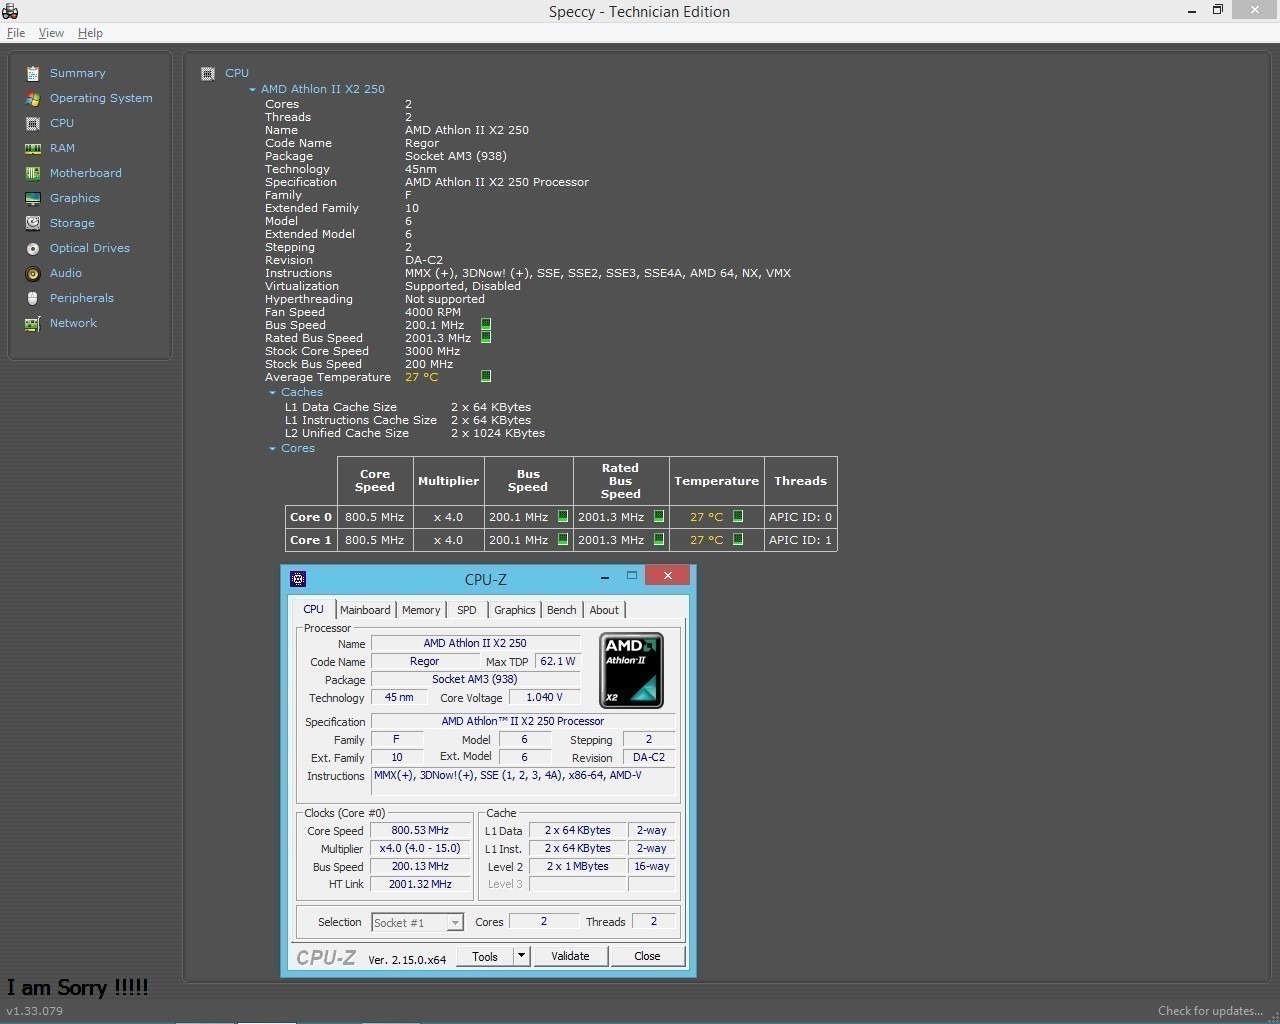The image size is (1280, 1024).
Task: Click the Virtualization Supported, Disabled value
Action: tap(463, 286)
